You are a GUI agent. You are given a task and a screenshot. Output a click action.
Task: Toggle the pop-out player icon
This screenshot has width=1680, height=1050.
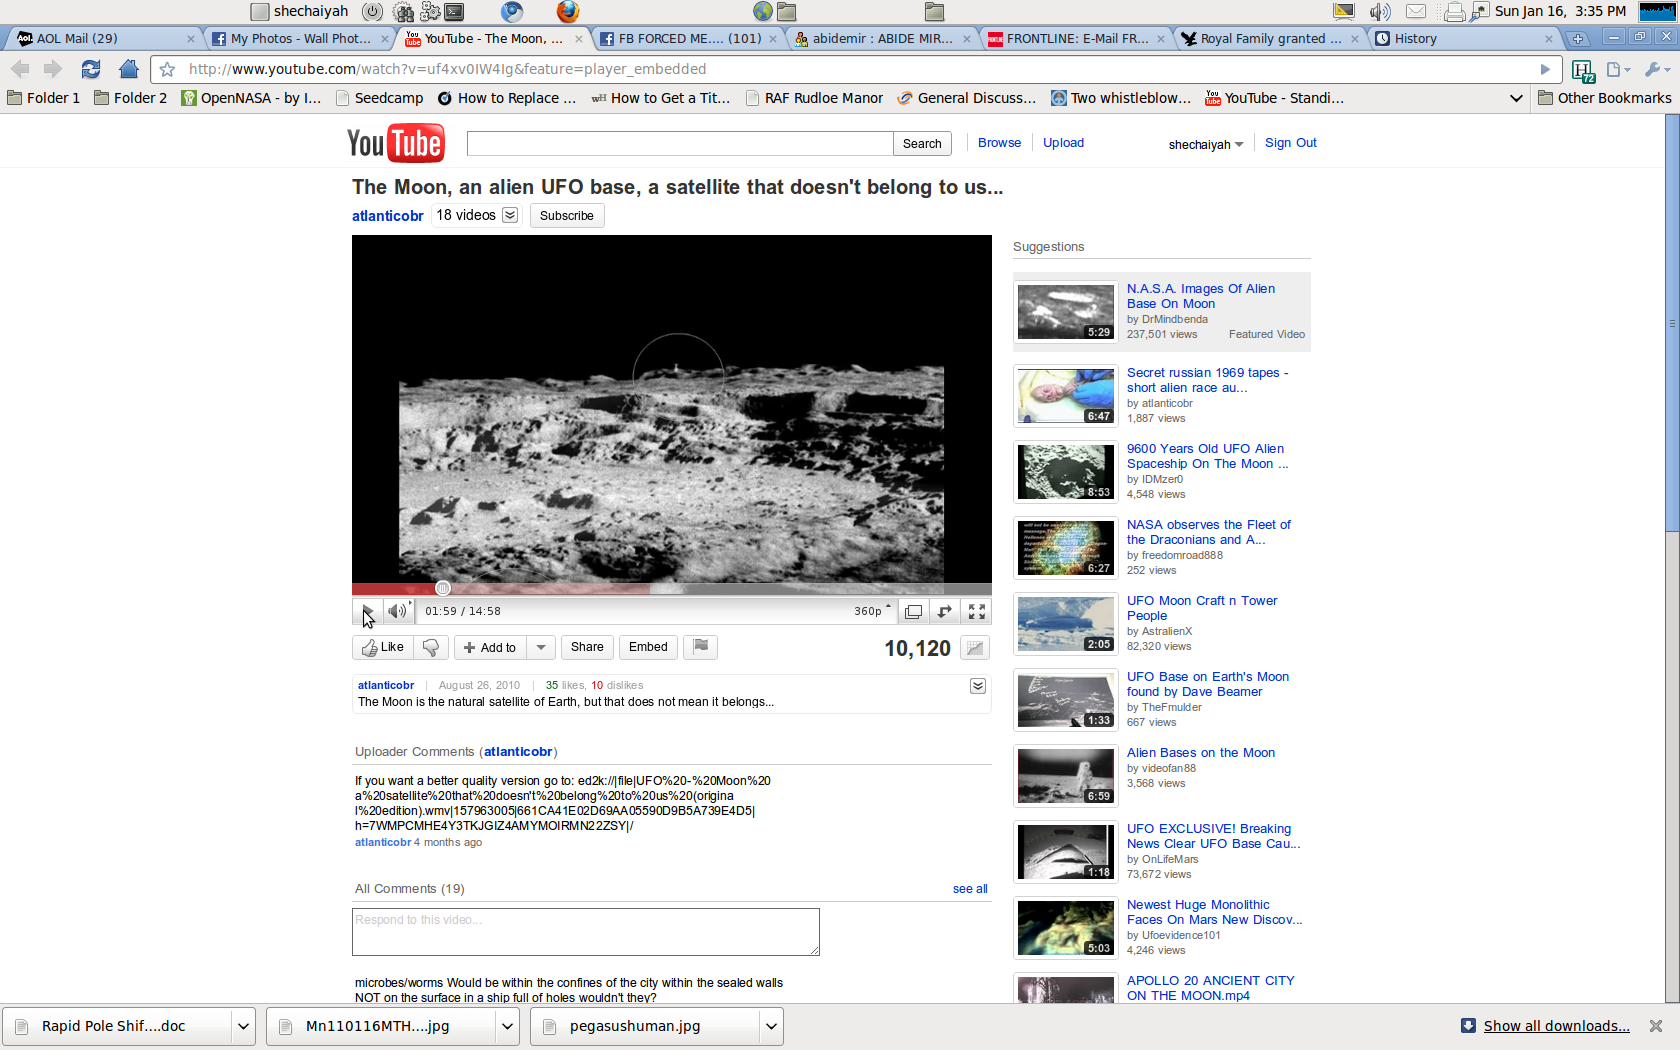[913, 611]
